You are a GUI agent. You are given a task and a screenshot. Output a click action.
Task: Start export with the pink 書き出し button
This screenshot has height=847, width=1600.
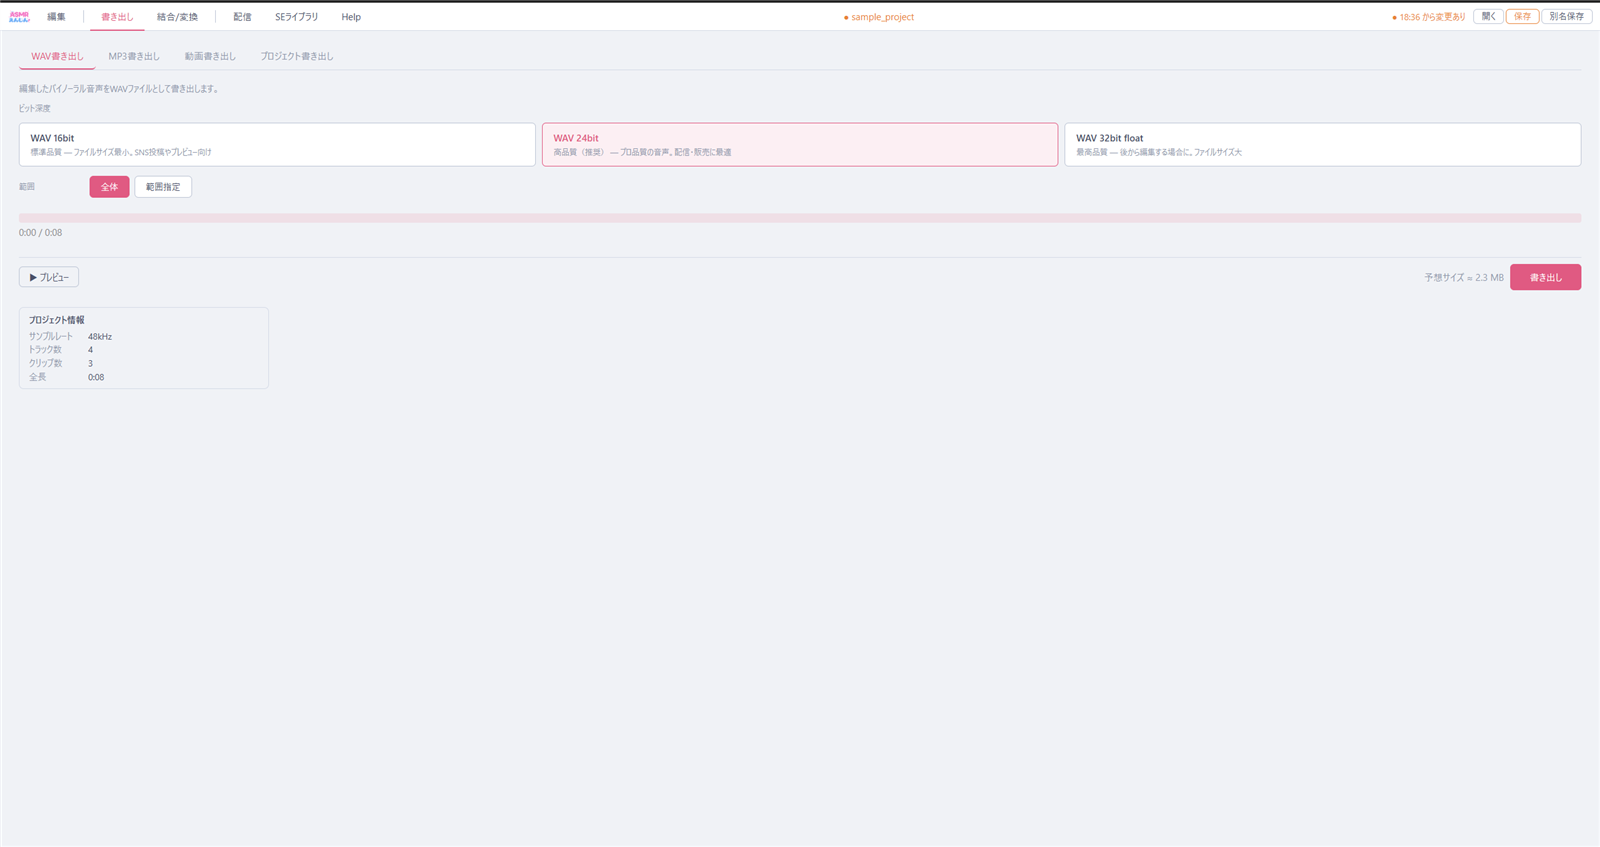click(1545, 277)
